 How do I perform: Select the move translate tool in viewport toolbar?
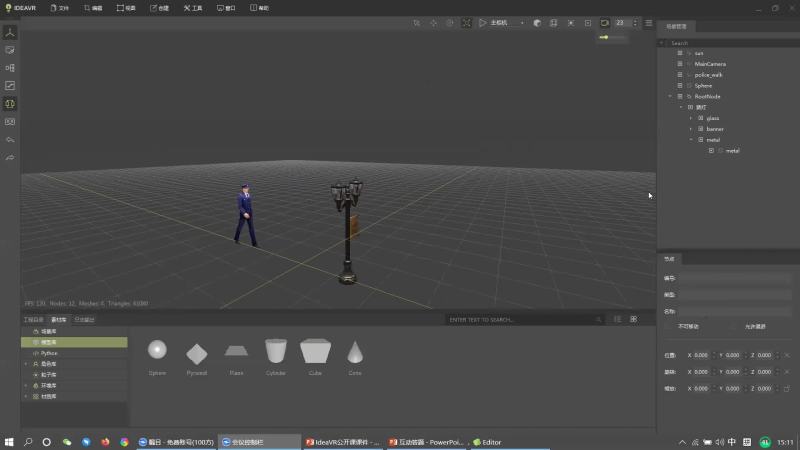[433, 23]
